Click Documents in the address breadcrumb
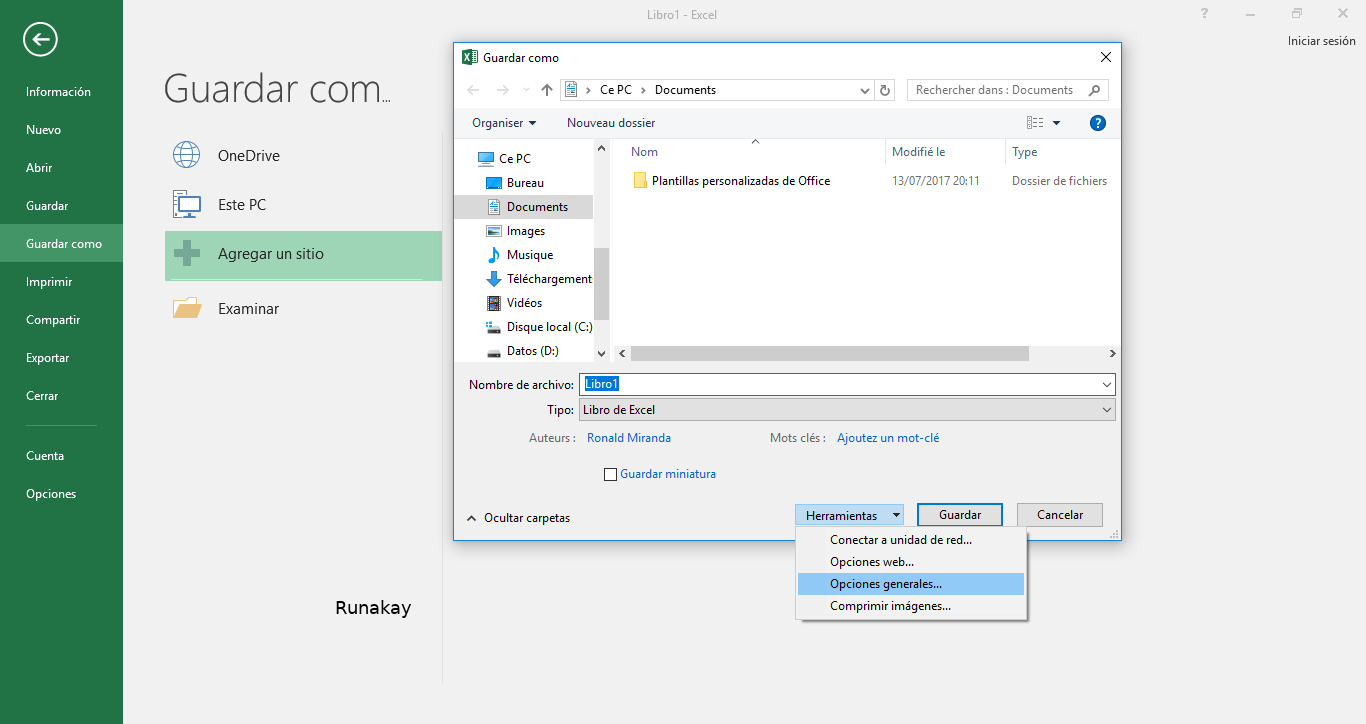The image size is (1366, 724). [685, 90]
